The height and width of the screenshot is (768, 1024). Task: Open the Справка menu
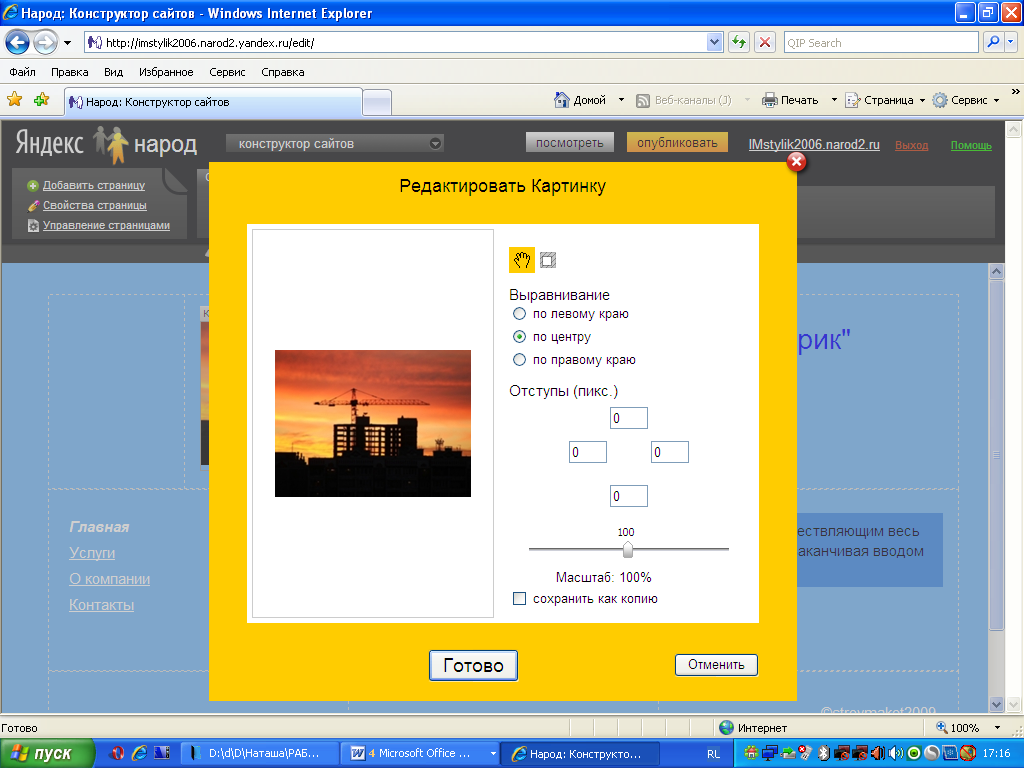(x=283, y=72)
